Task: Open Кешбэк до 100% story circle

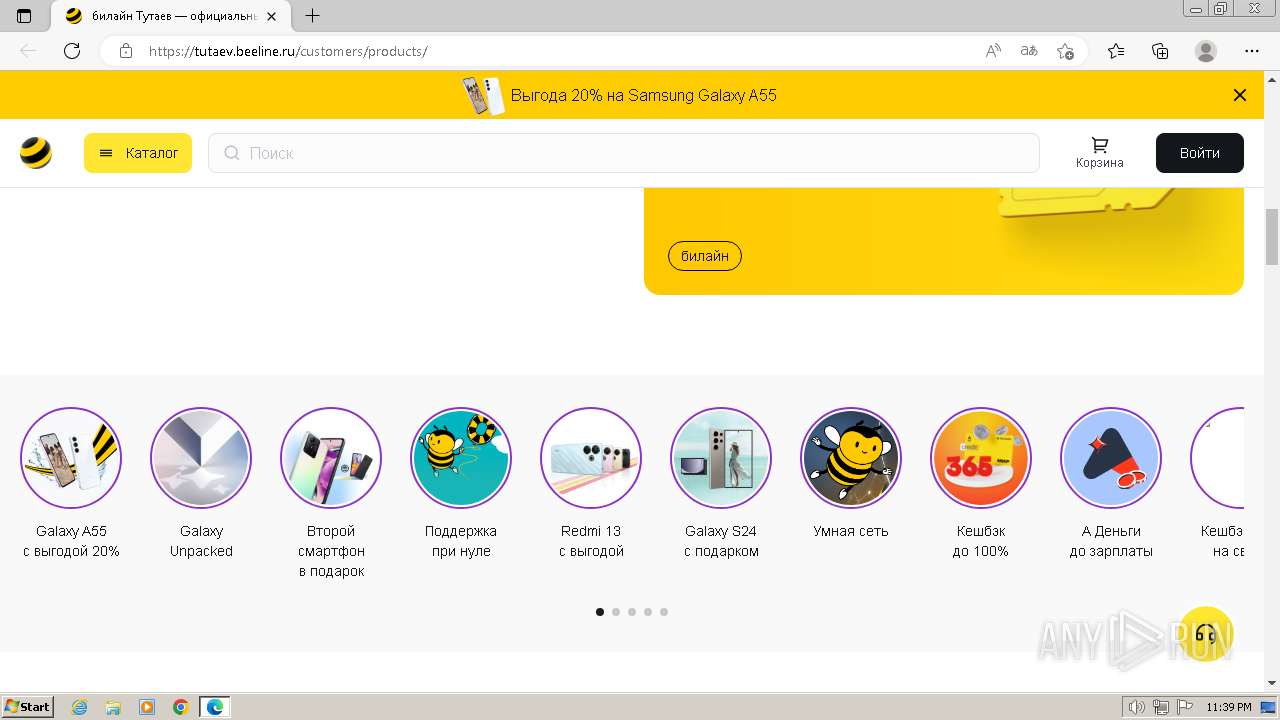Action: coord(981,458)
